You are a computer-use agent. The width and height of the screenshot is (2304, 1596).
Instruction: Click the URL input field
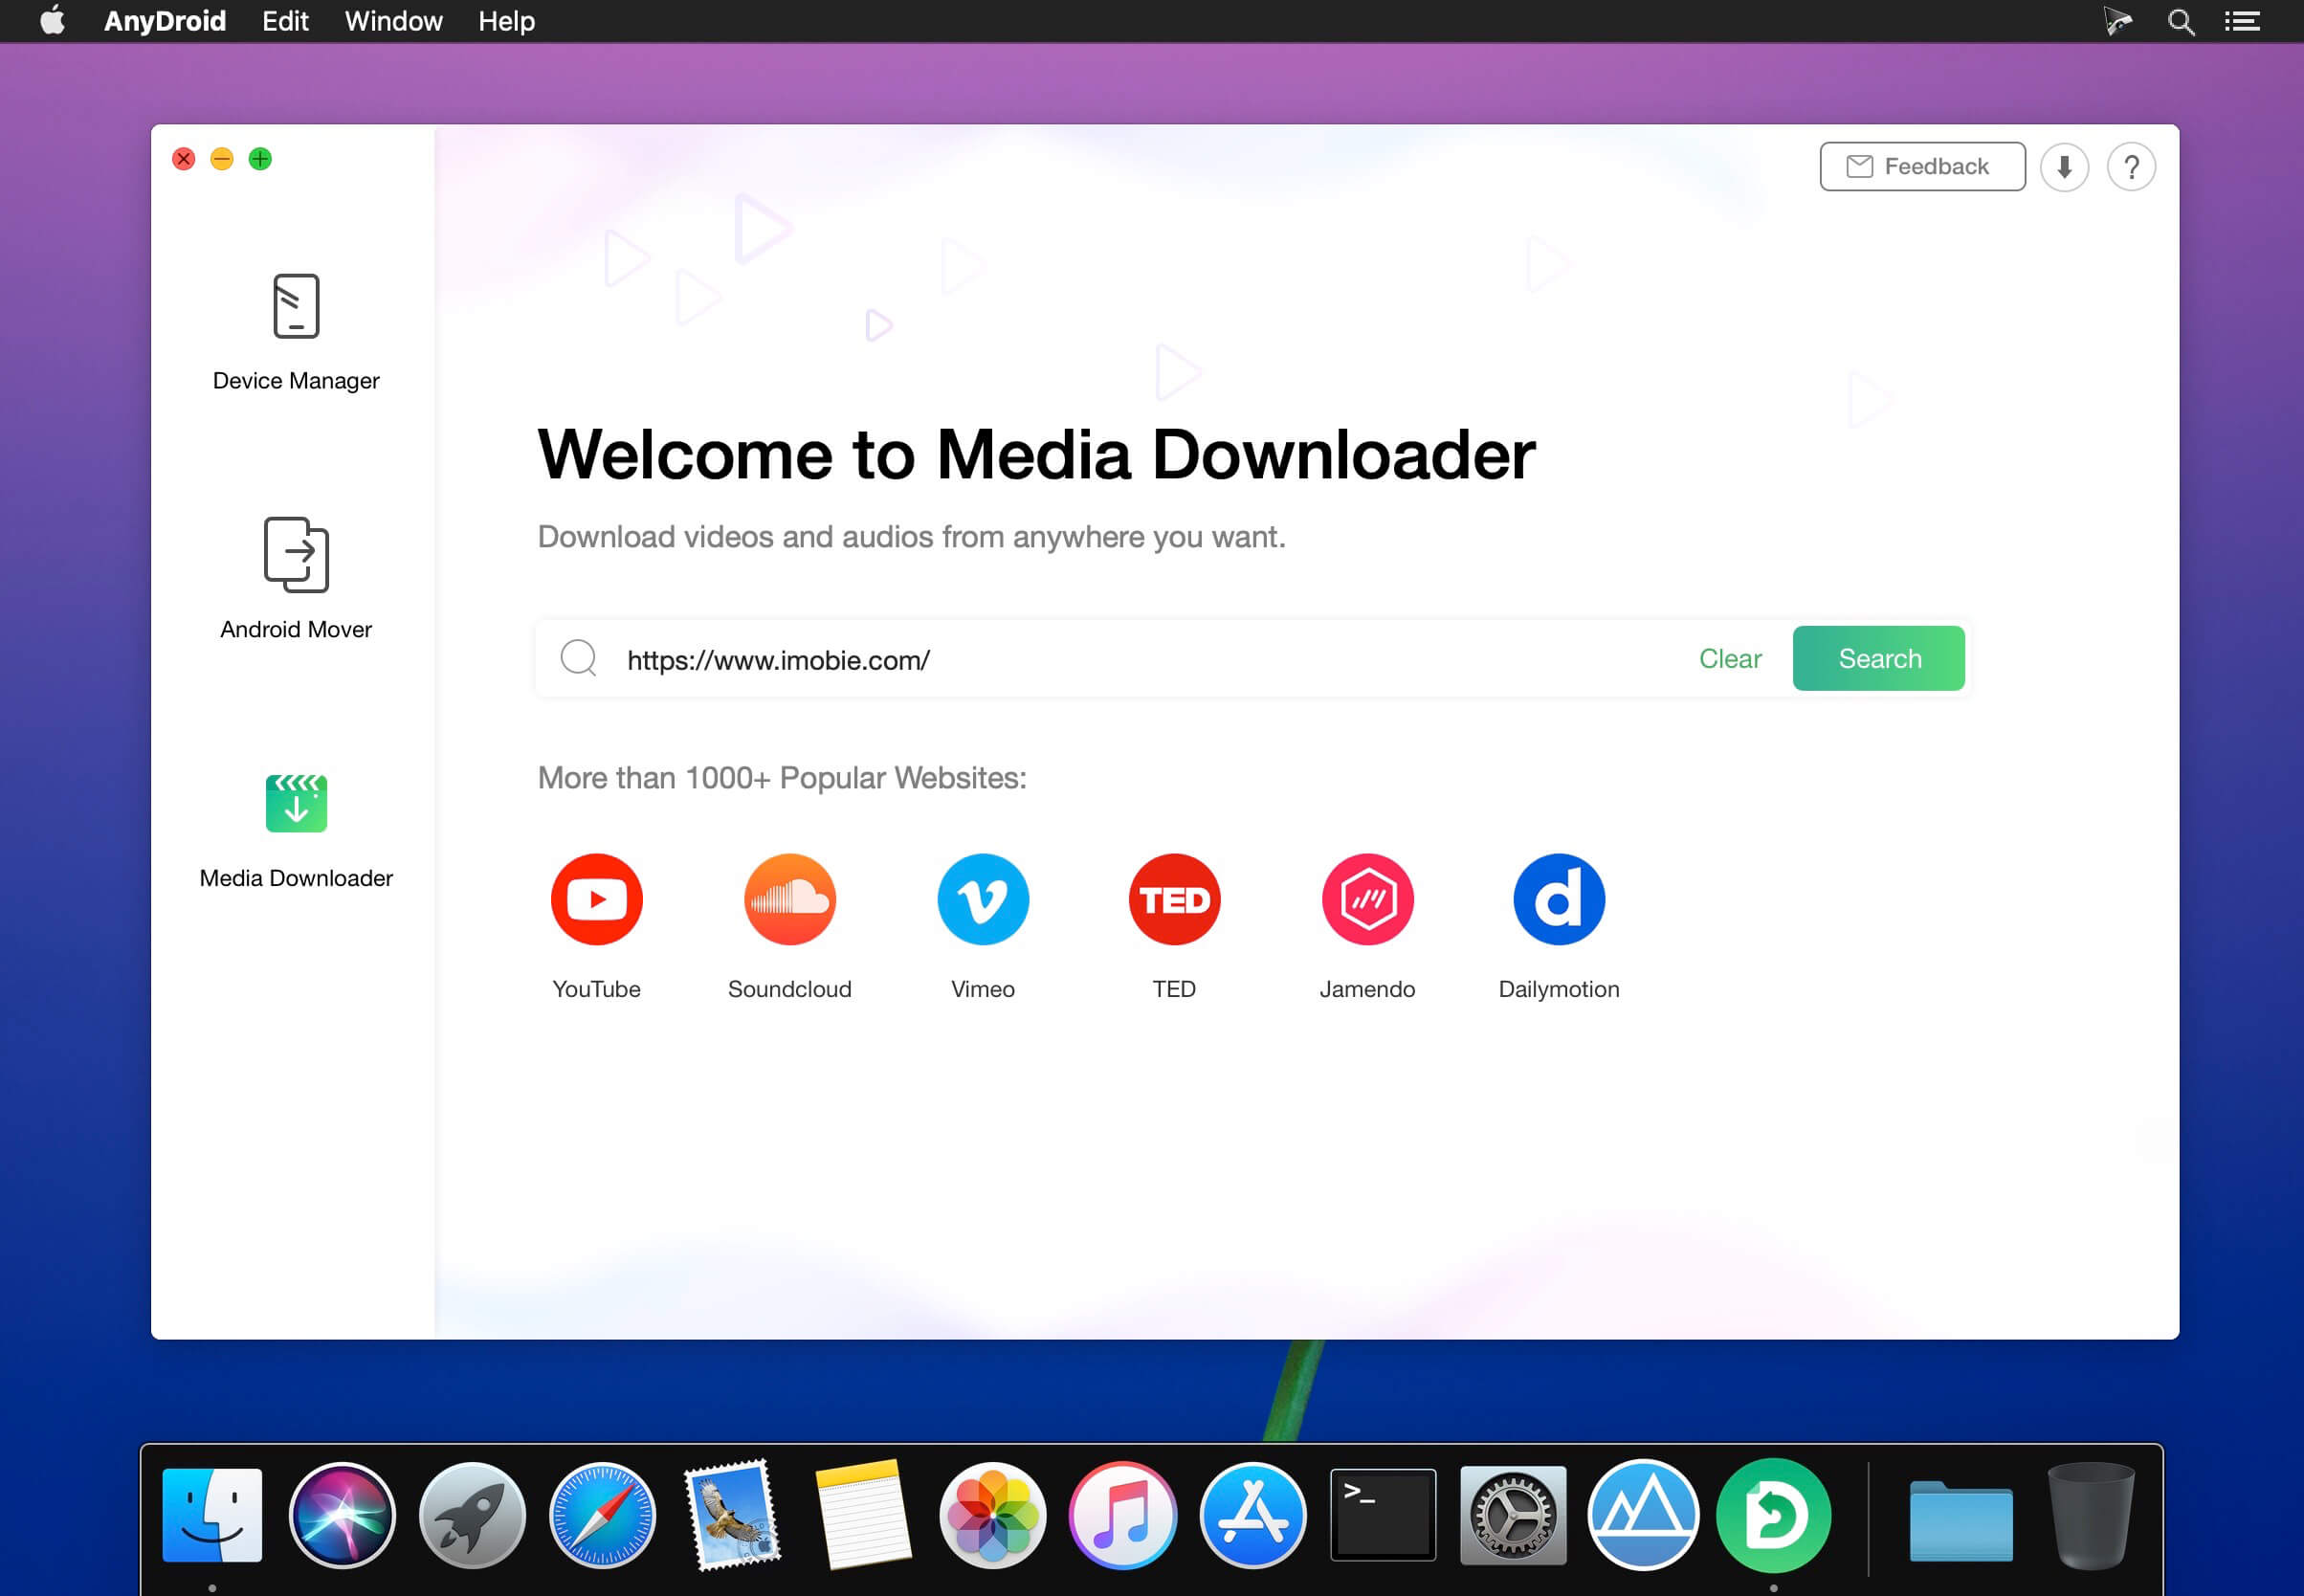pos(1100,658)
